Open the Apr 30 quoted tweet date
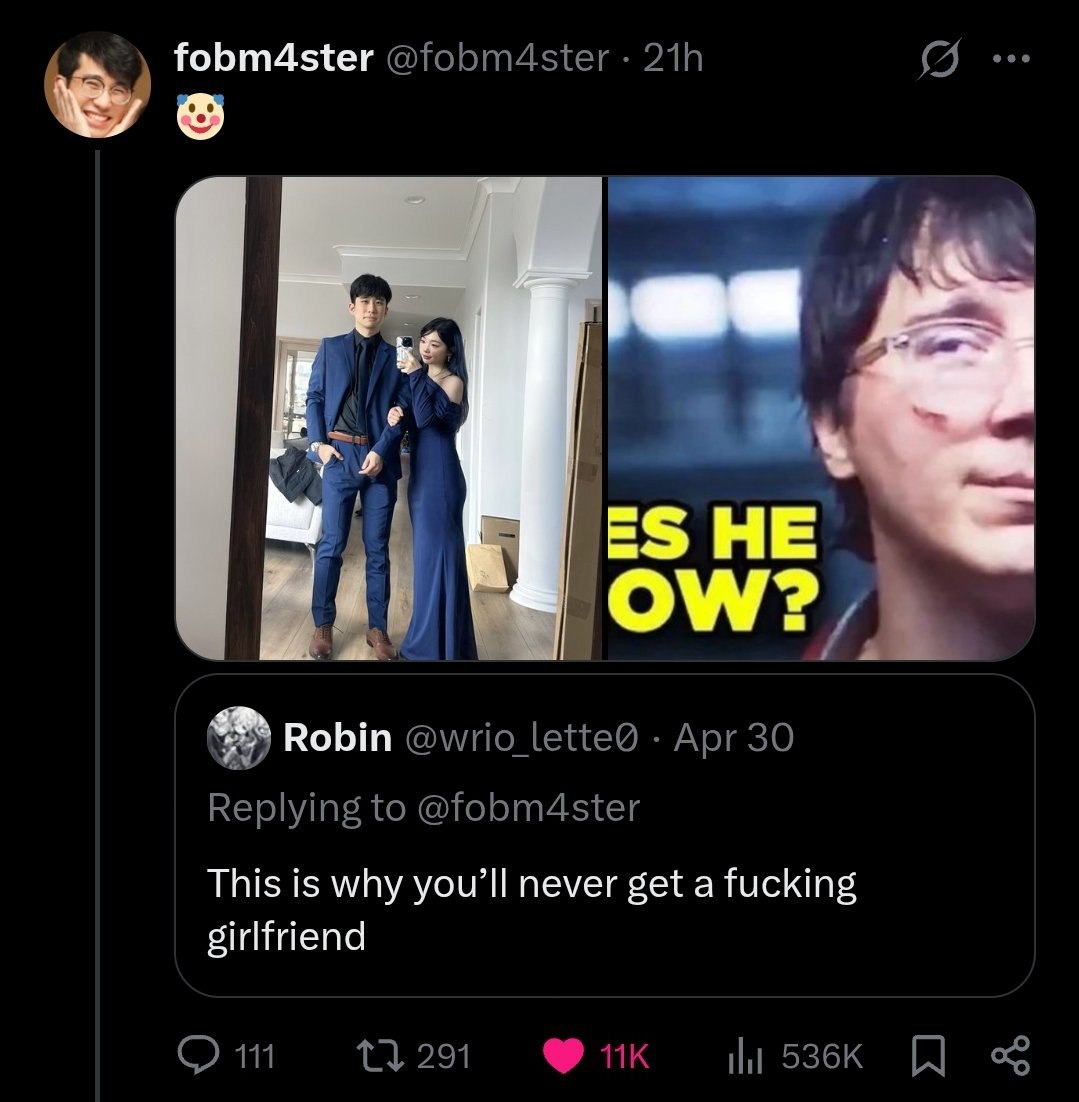The height and width of the screenshot is (1102, 1079). coord(734,738)
